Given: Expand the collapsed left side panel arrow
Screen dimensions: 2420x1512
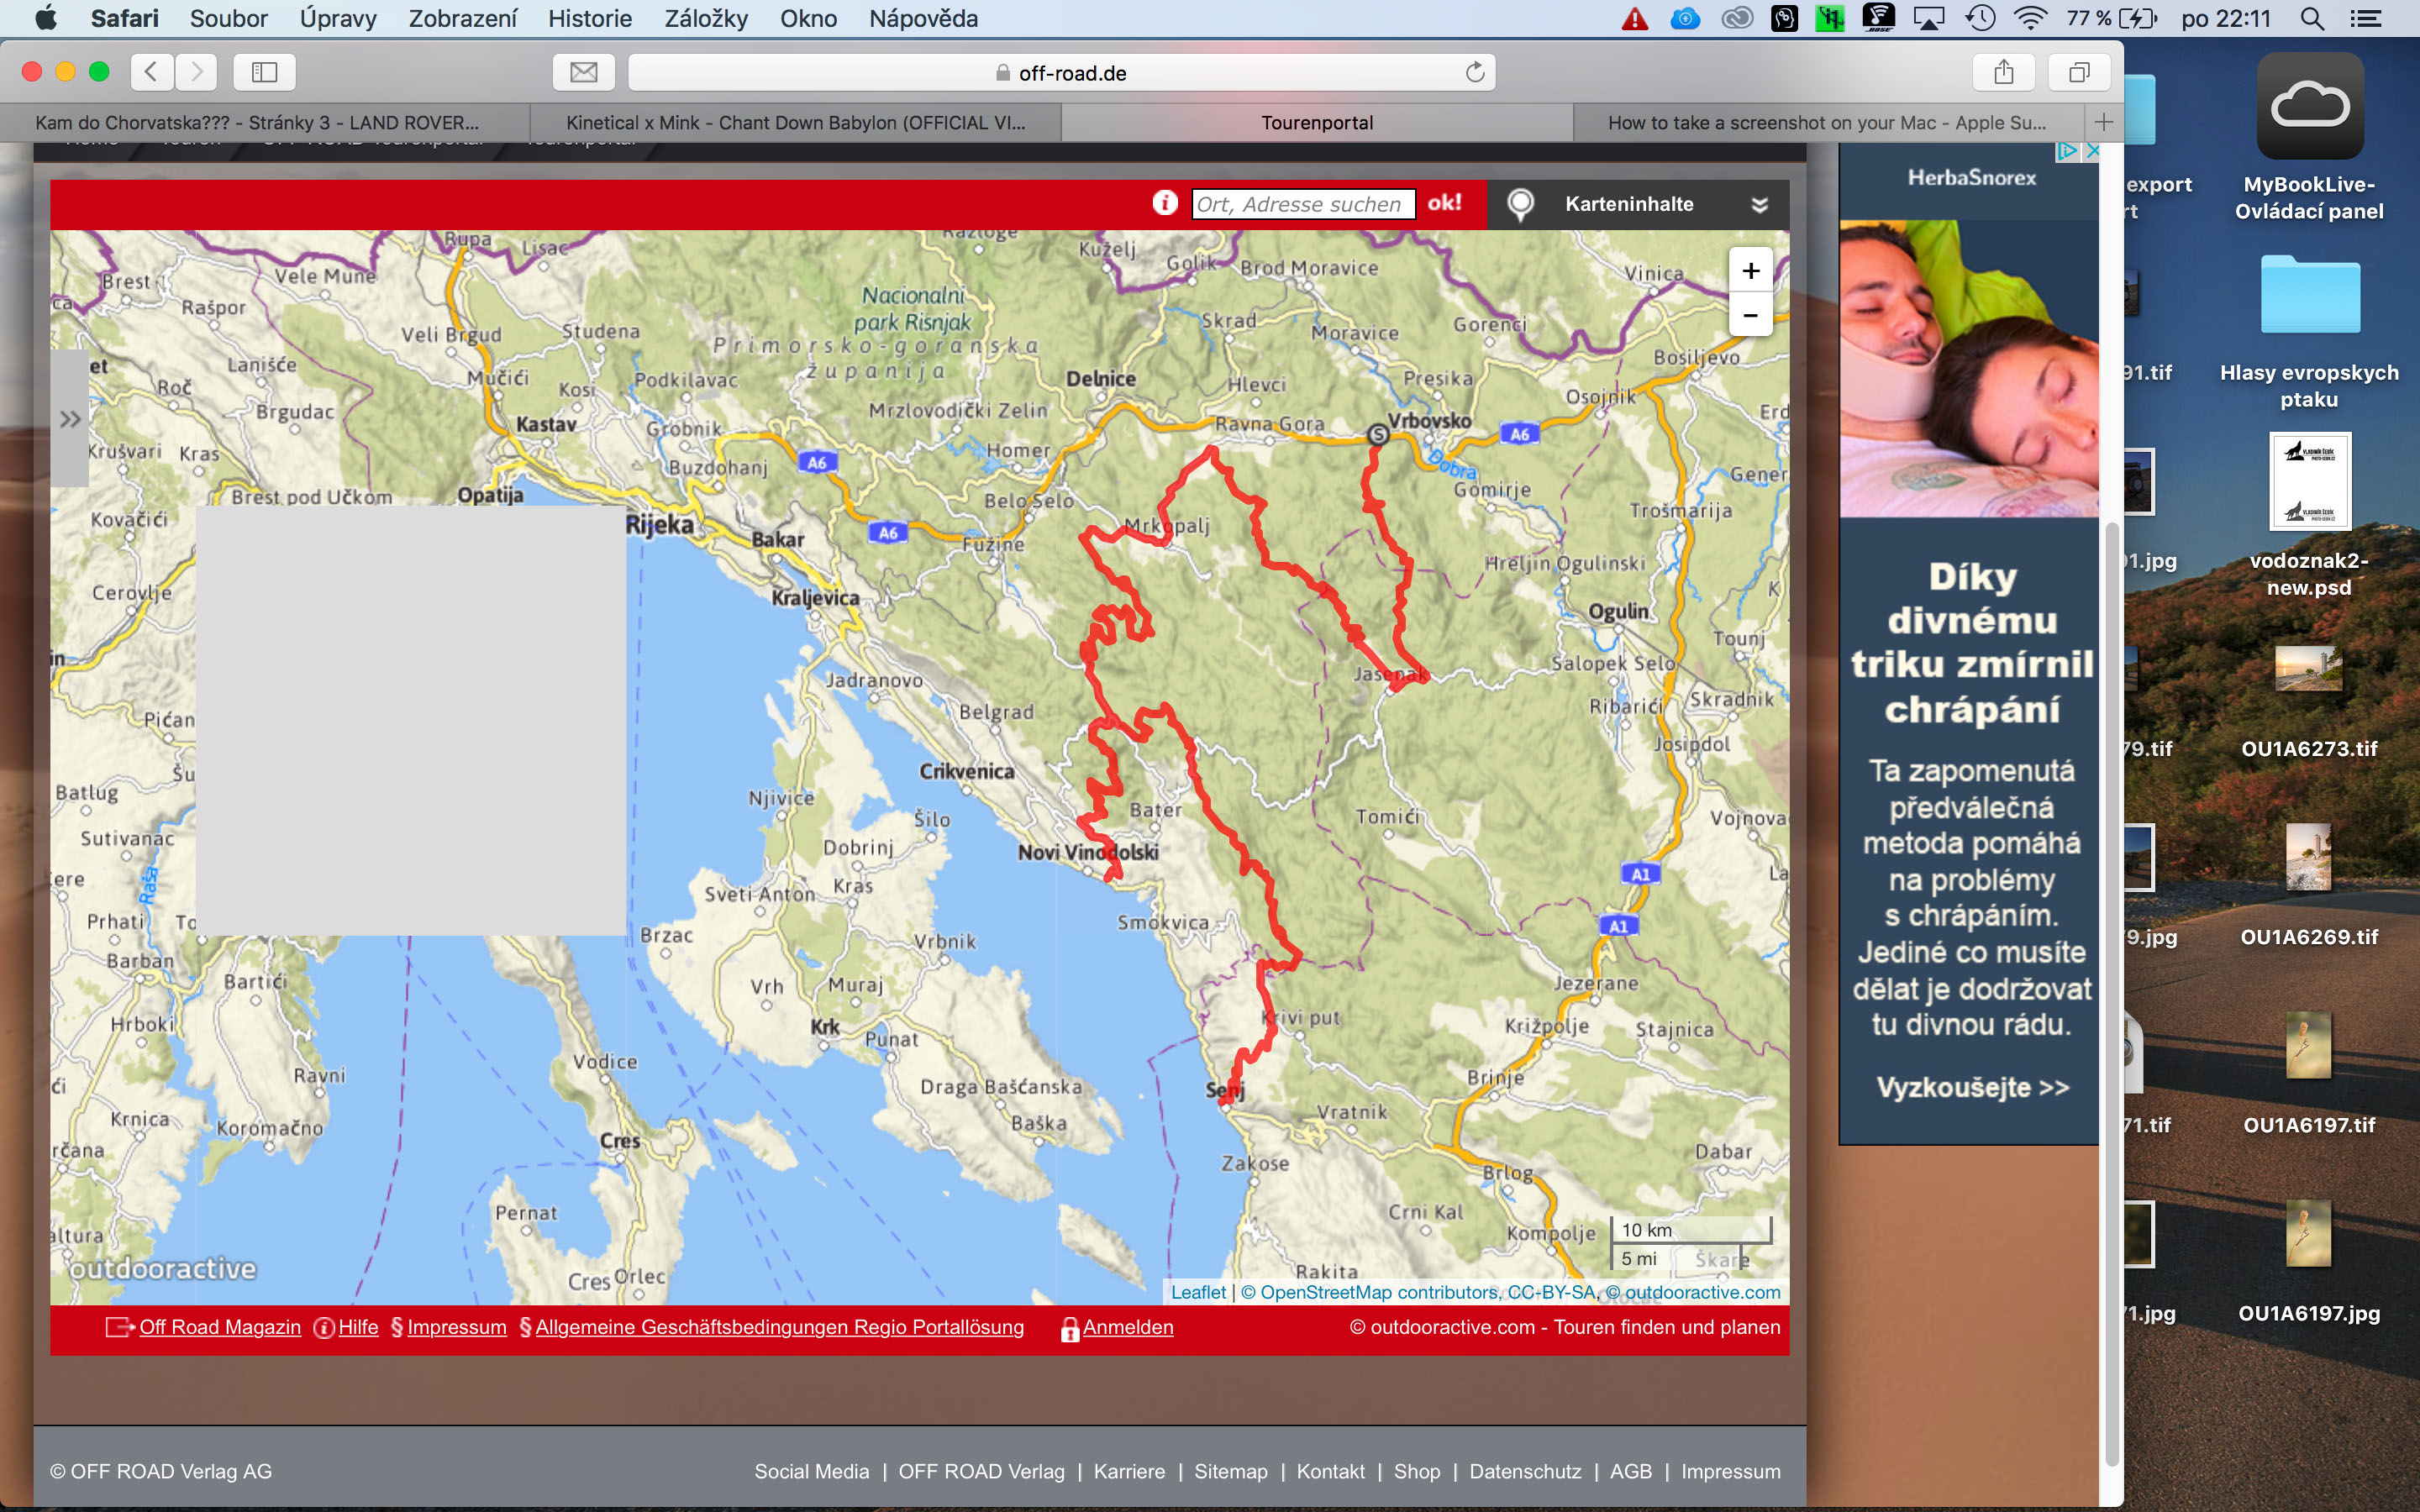Looking at the screenshot, I should [69, 419].
